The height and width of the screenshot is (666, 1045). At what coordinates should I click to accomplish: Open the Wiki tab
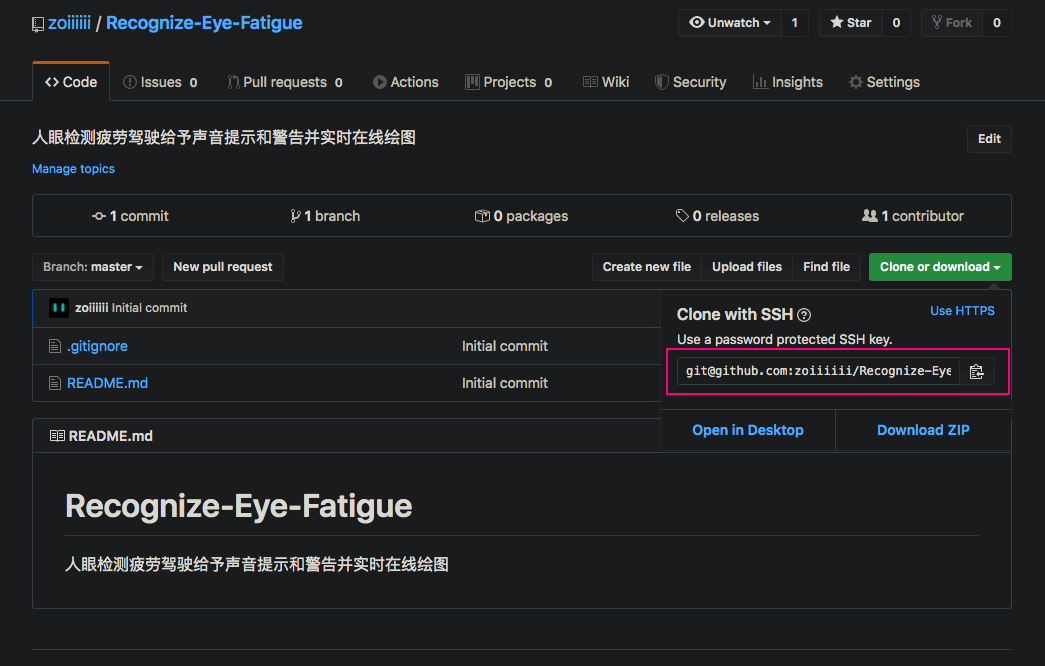click(x=606, y=82)
